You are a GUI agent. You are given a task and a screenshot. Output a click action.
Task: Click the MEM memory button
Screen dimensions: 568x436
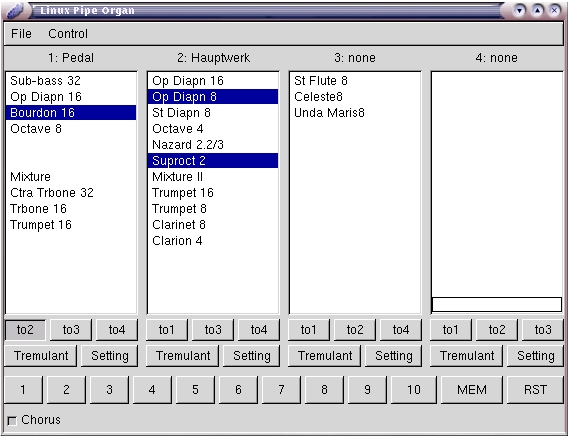tap(472, 390)
